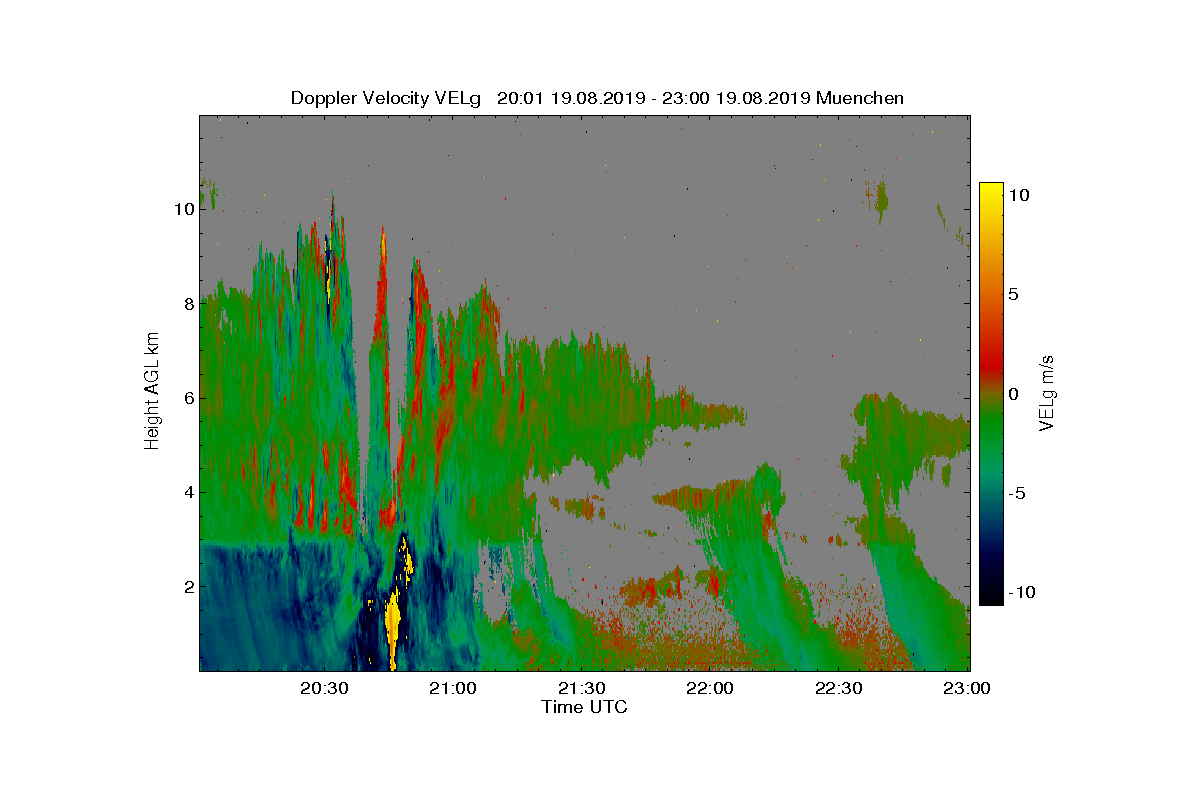The image size is (1200, 800).
Task: Click the 20:30 time tick label
Action: pos(324,688)
